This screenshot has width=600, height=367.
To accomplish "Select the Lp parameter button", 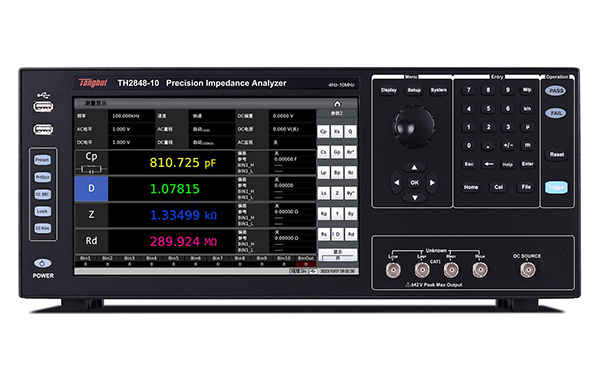I will 323,173.
